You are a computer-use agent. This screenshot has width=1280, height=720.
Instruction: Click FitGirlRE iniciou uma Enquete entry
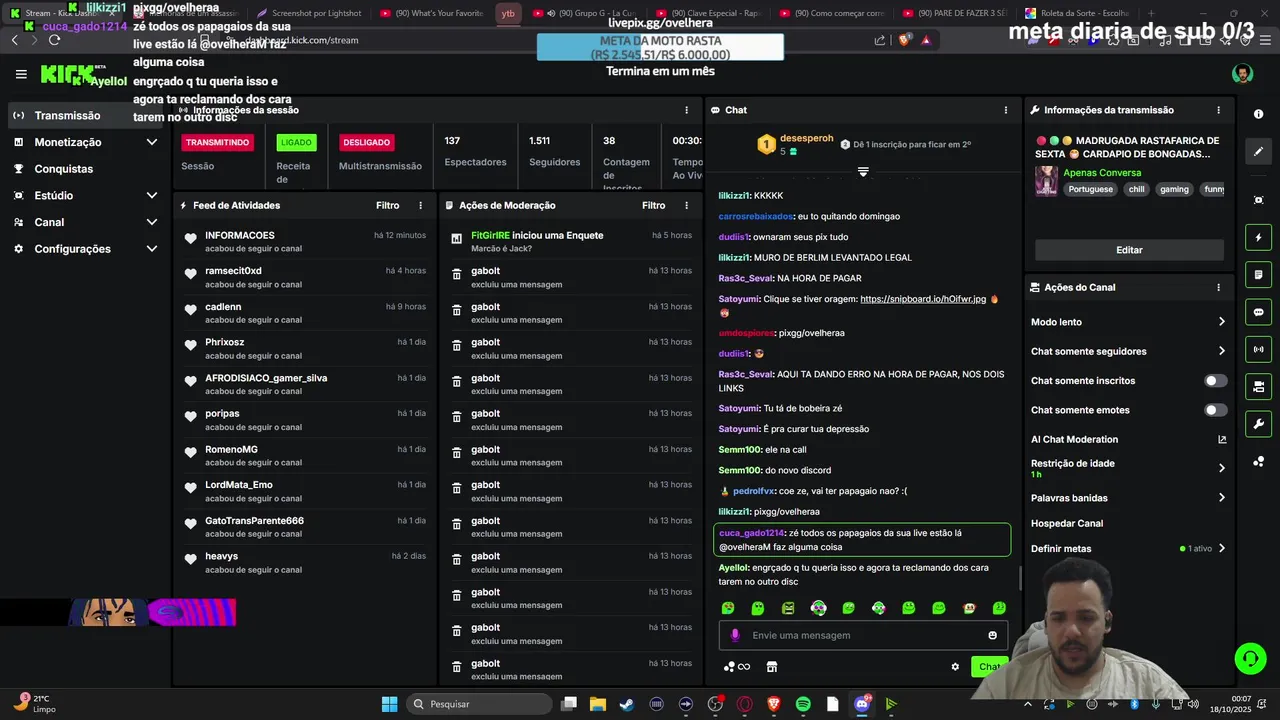pos(537,235)
